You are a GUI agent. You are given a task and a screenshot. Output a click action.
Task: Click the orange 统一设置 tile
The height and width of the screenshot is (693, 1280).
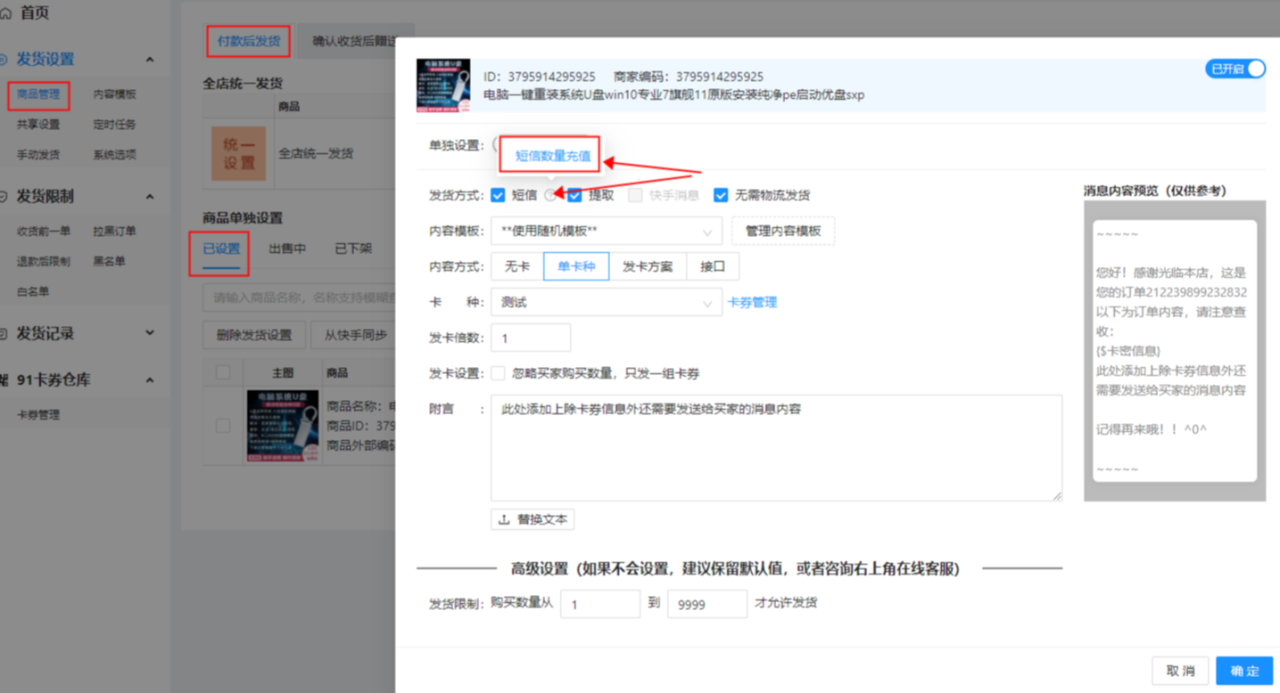coord(238,153)
